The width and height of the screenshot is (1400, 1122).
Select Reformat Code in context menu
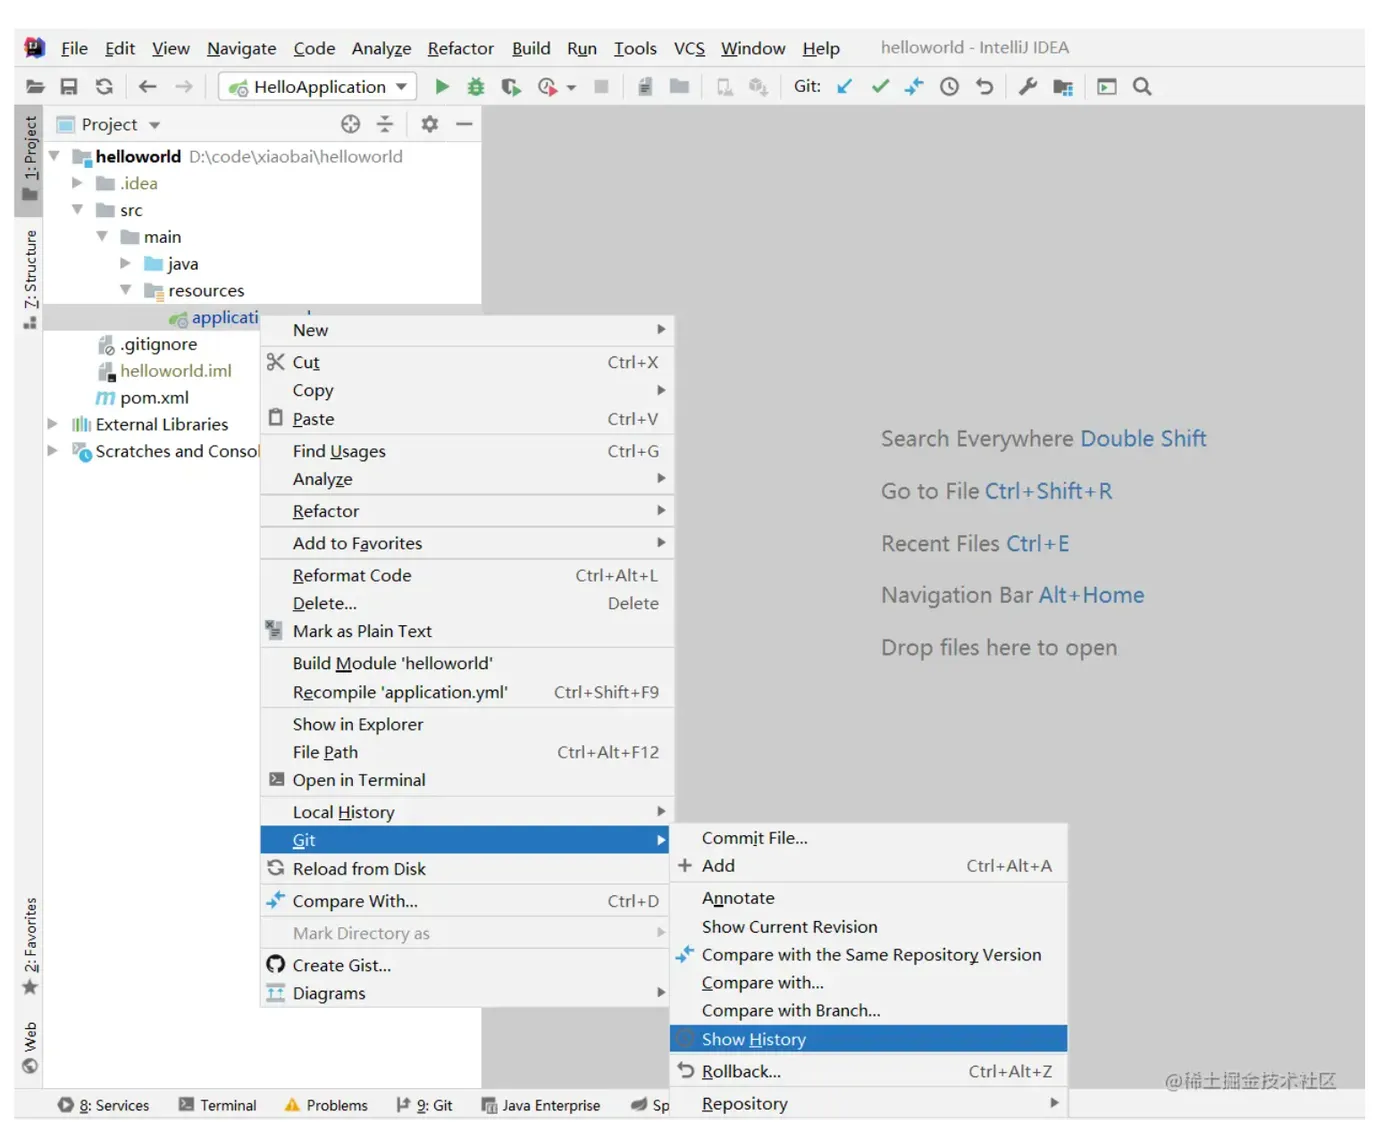point(467,575)
